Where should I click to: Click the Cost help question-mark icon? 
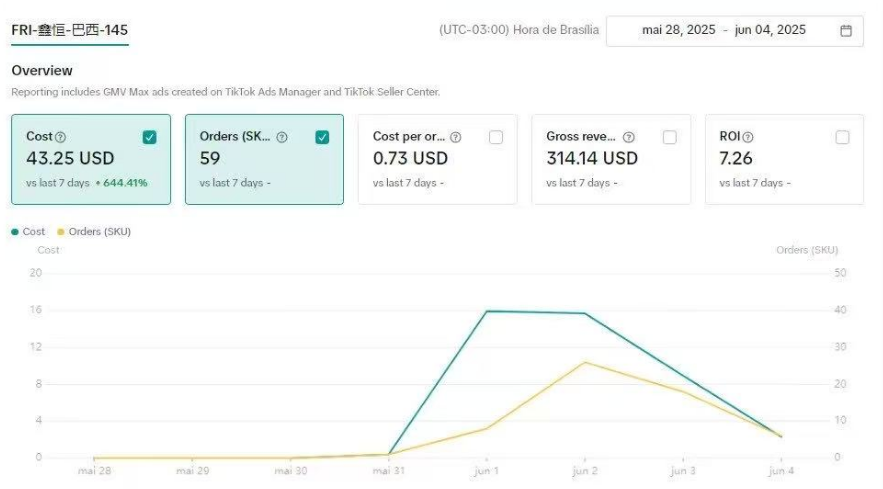[x=61, y=137]
